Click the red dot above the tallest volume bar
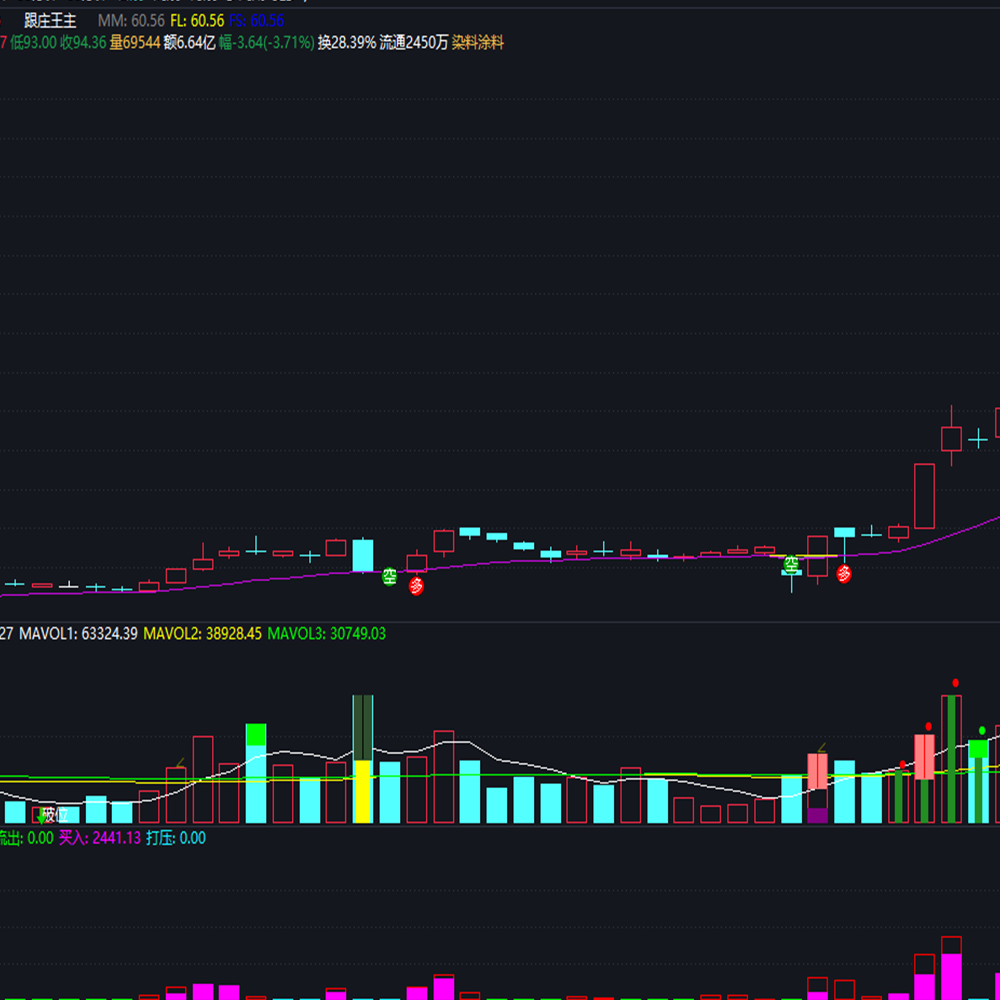 955,682
